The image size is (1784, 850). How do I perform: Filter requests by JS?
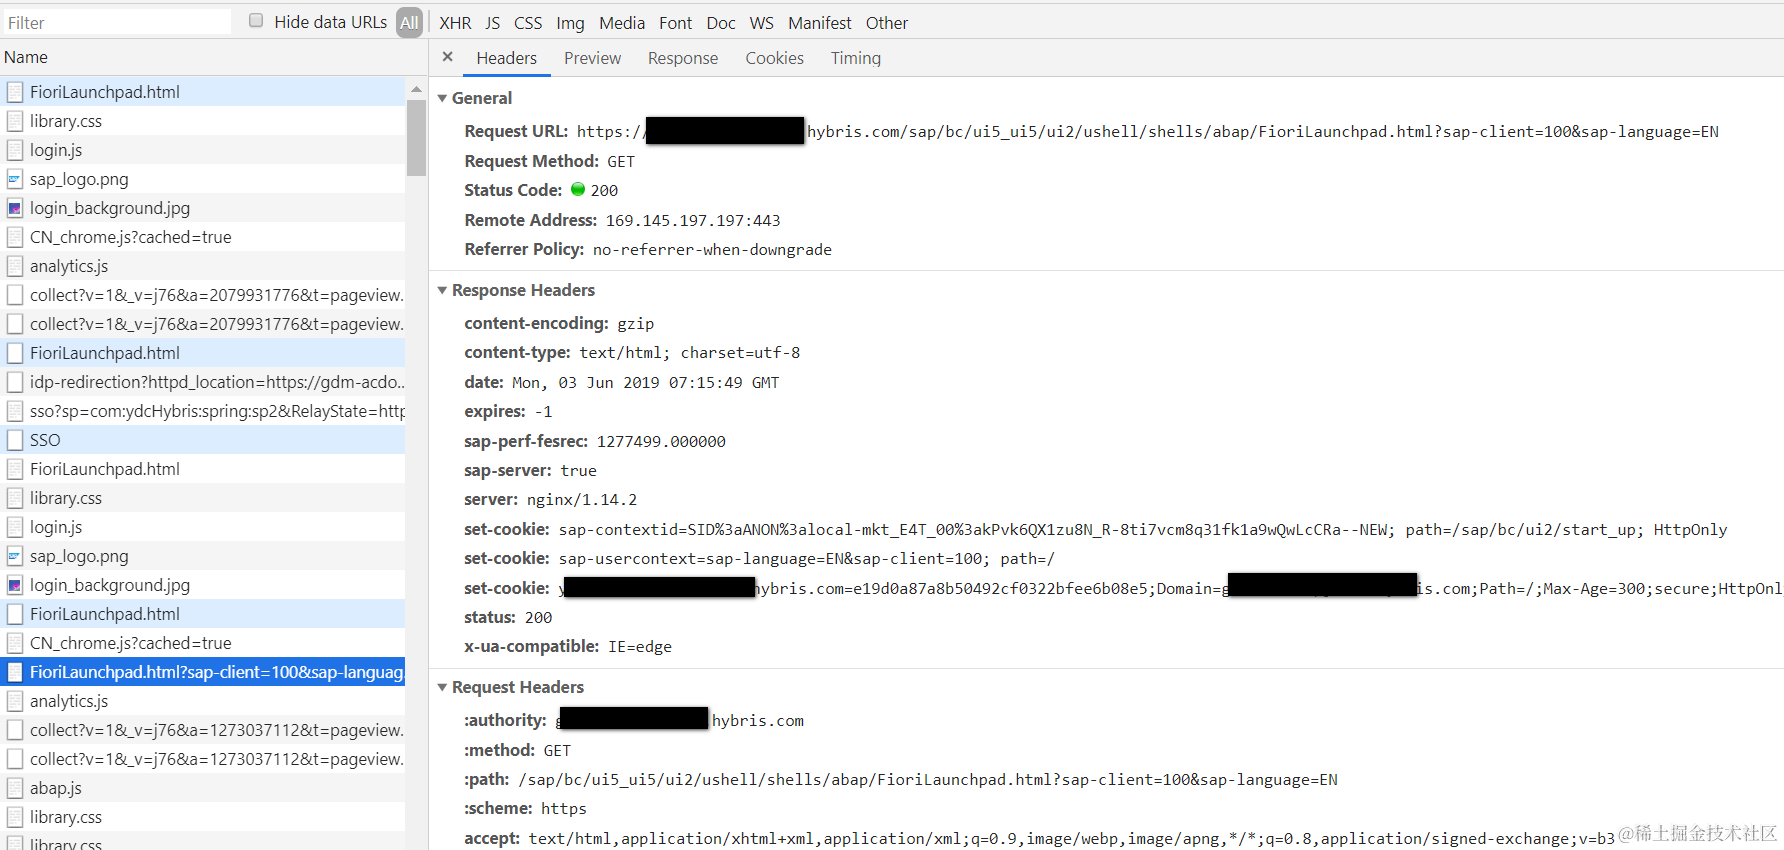tap(493, 23)
